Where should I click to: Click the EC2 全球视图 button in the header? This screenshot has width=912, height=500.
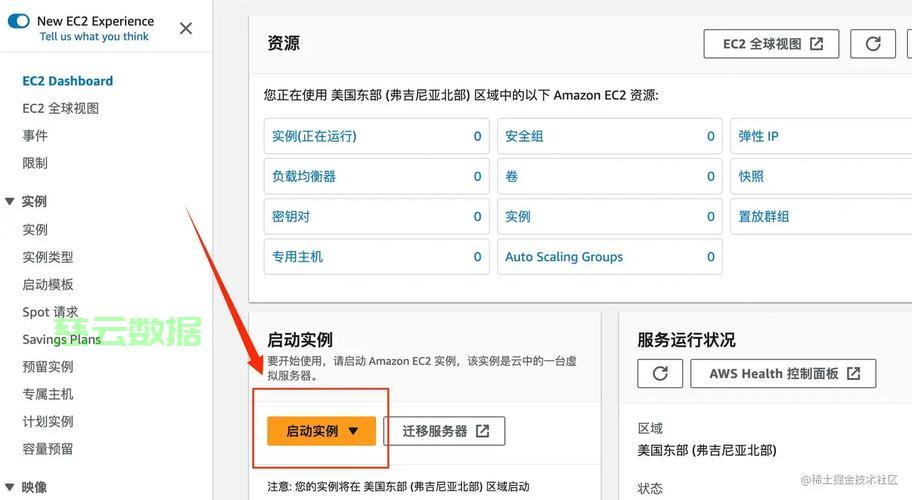tap(771, 44)
